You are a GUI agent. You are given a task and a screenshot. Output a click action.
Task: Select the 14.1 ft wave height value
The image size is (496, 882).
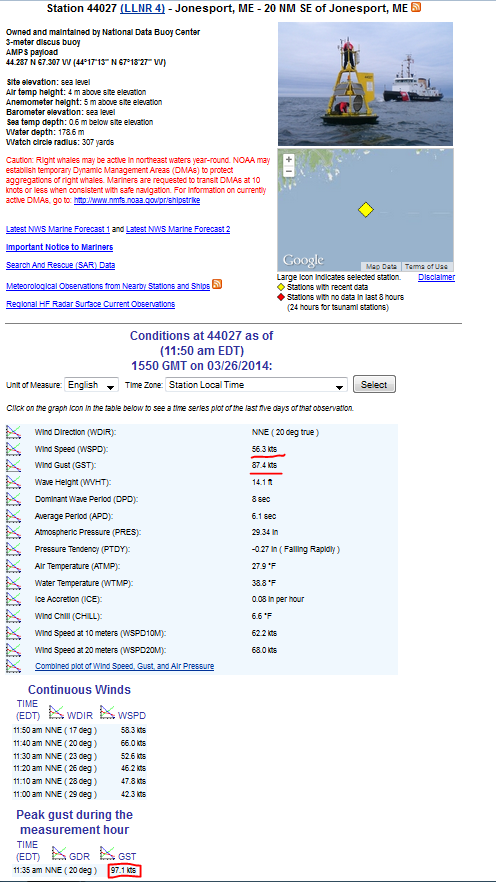261,483
